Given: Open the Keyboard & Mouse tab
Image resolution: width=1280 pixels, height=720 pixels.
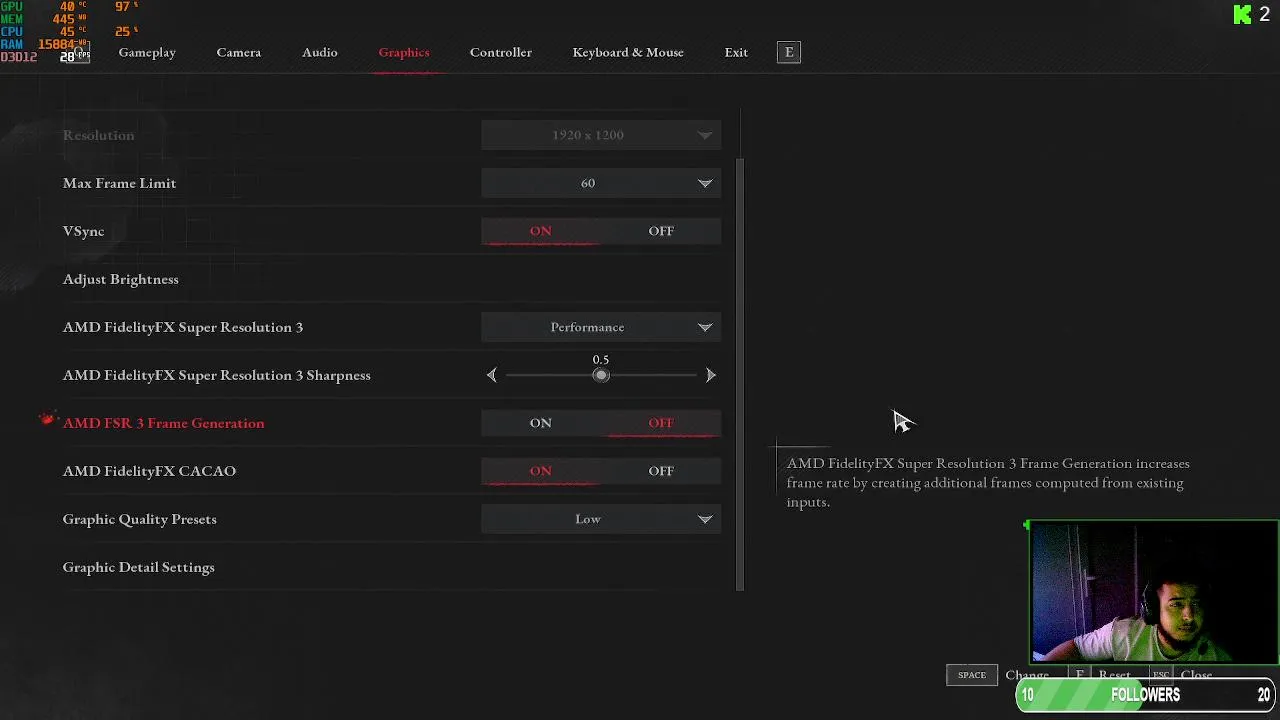Looking at the screenshot, I should 628,52.
